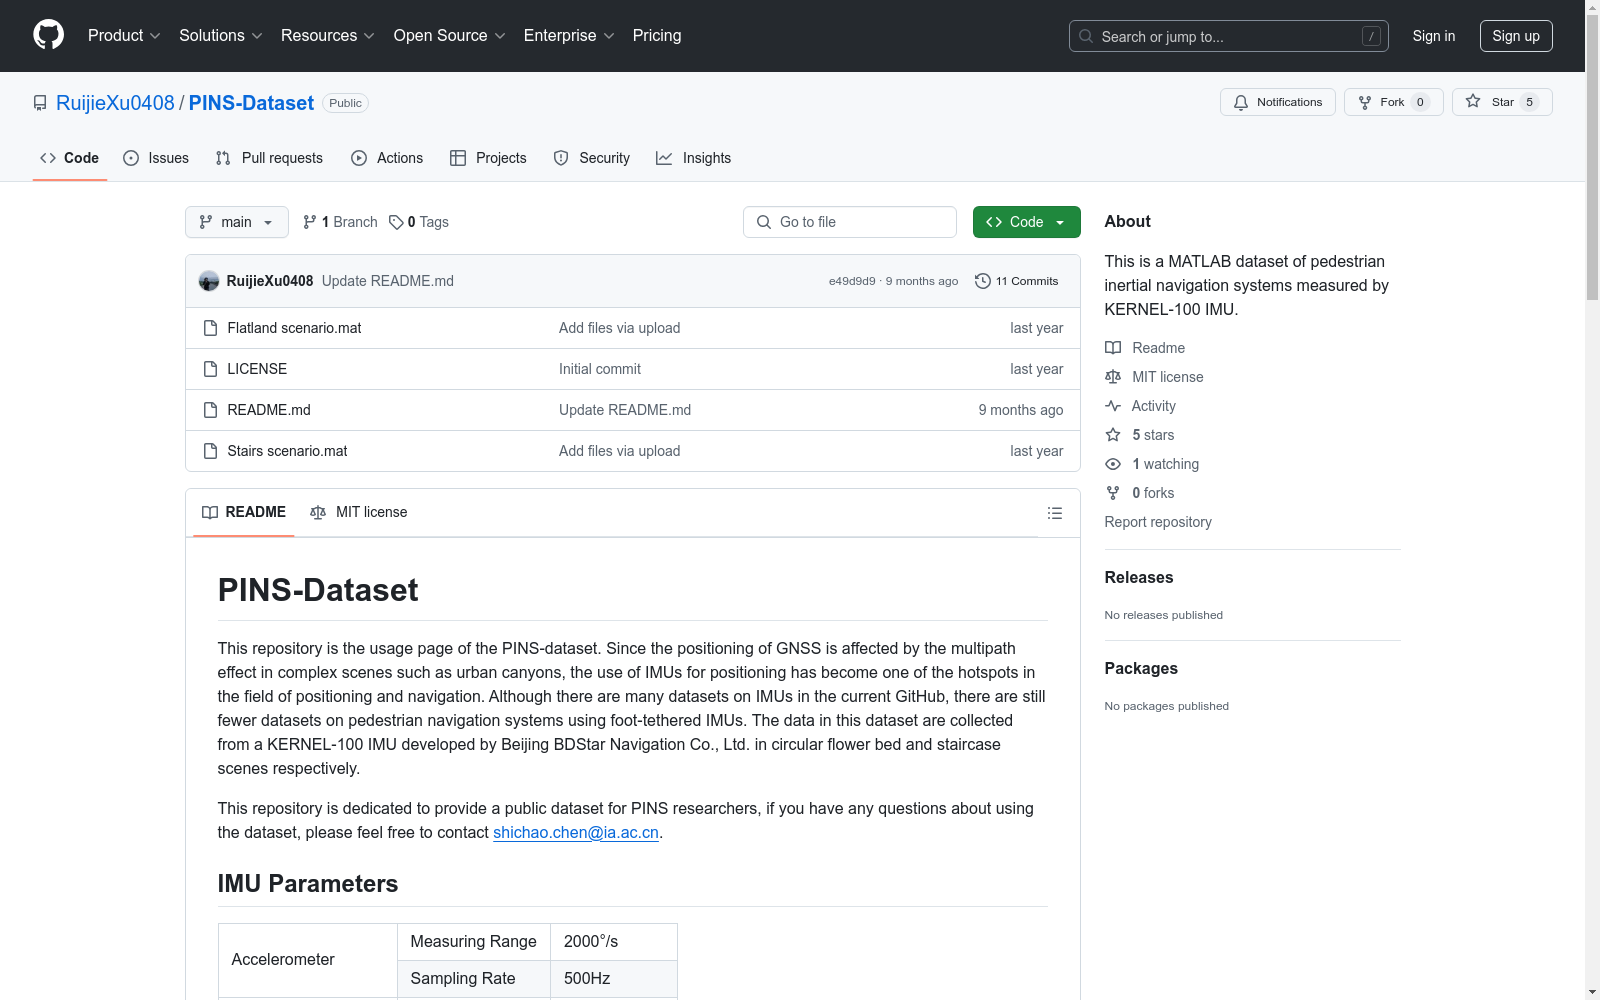Image resolution: width=1600 pixels, height=1000 pixels.
Task: Click the repository icon beside RuijieXu0408
Action: tap(40, 103)
